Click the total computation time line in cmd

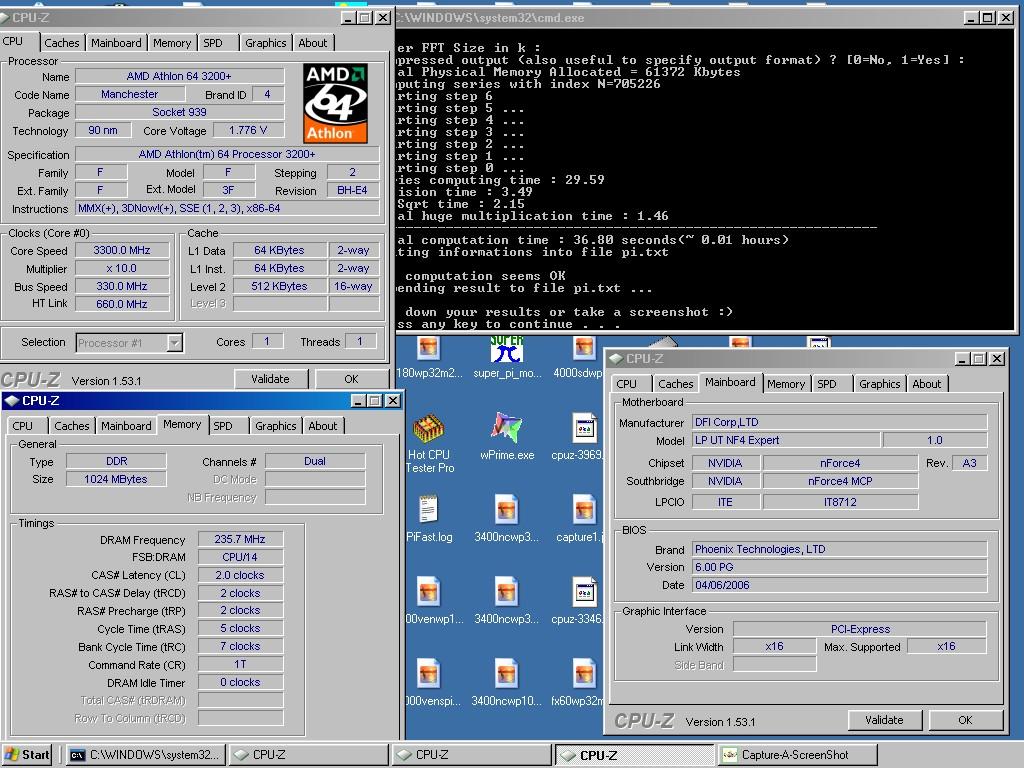click(592, 240)
